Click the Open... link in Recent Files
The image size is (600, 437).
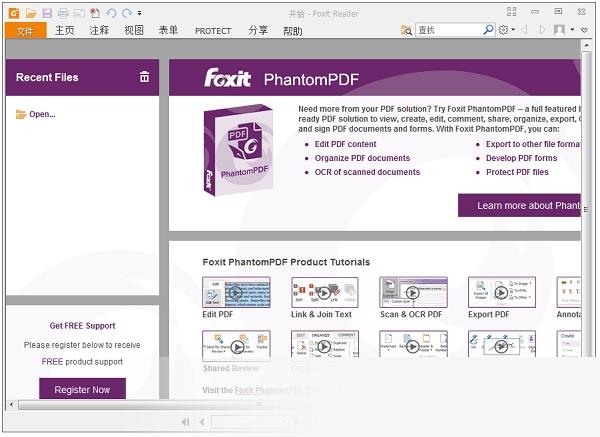point(42,114)
